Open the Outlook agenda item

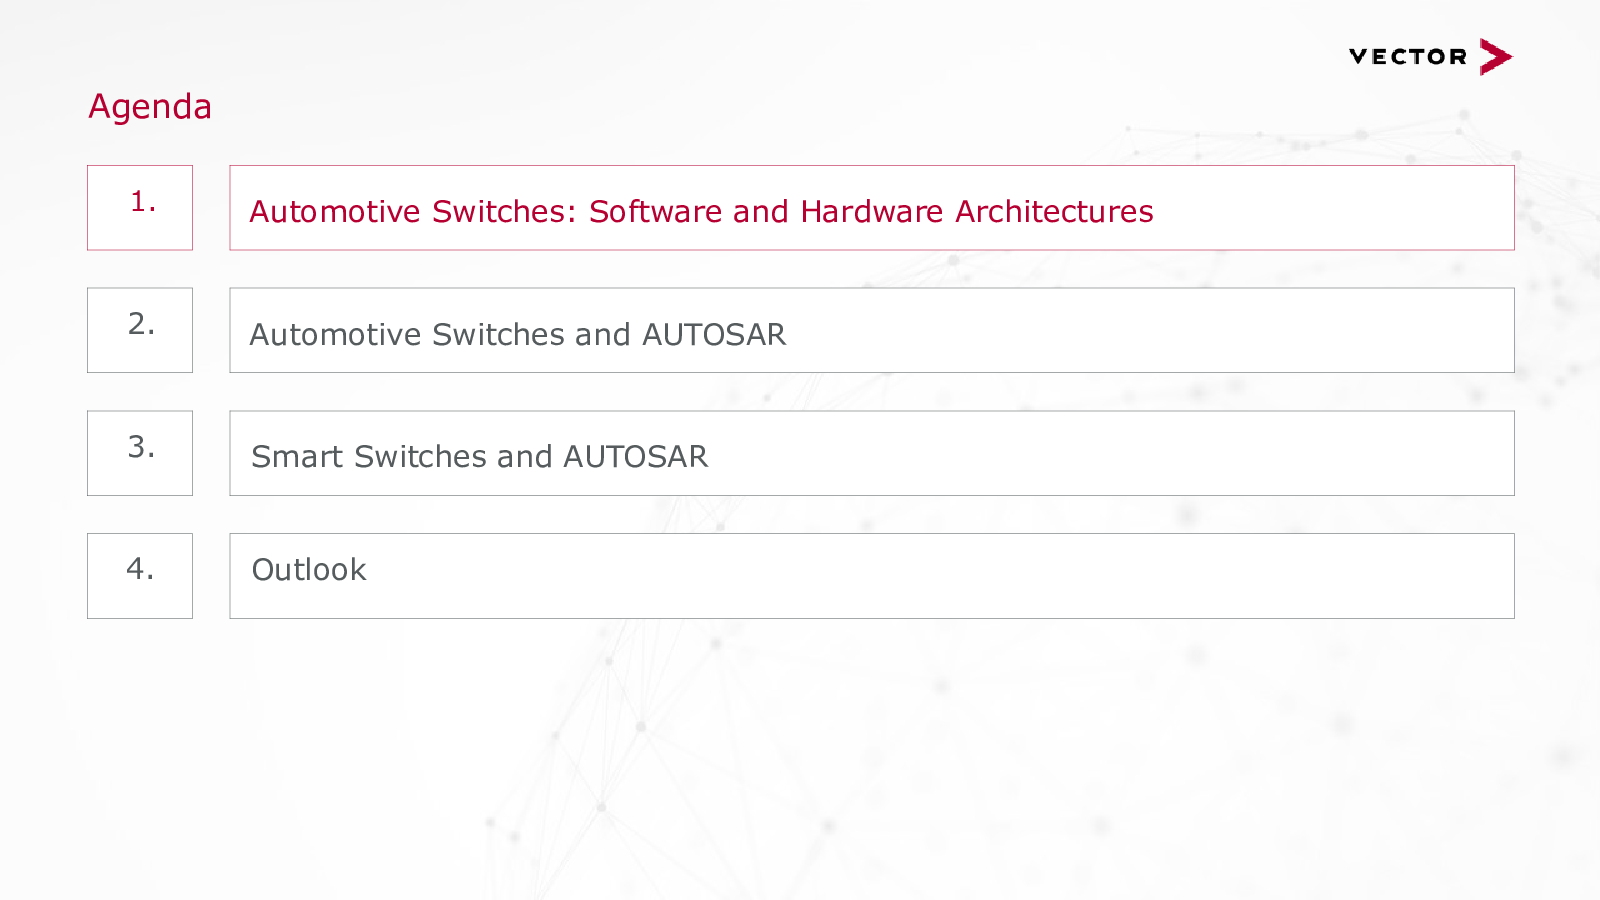[871, 576]
